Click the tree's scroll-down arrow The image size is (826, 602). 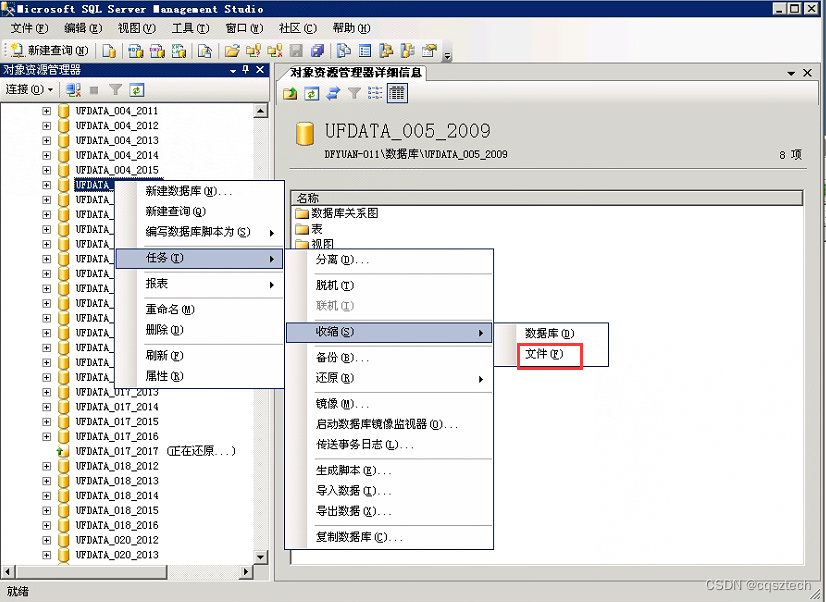pyautogui.click(x=261, y=557)
